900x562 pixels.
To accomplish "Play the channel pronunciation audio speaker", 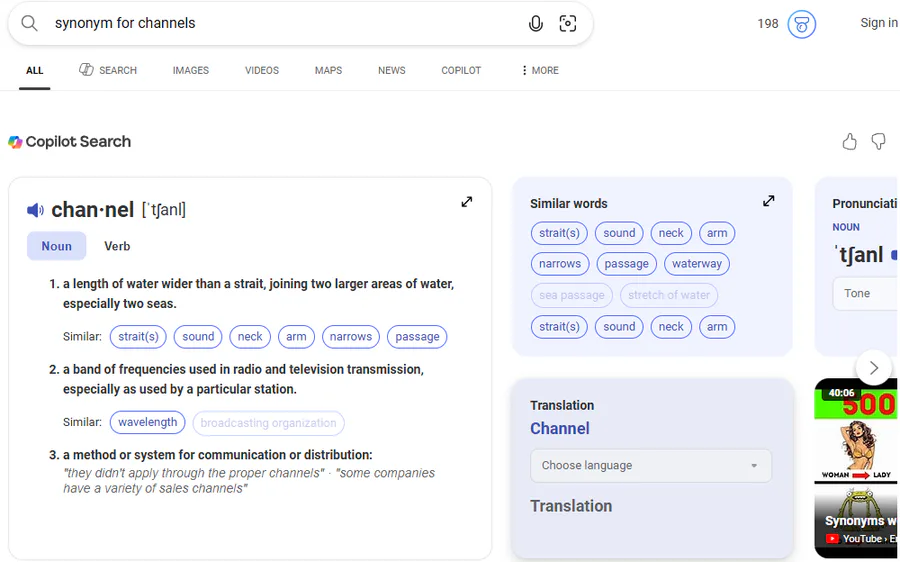I will click(x=36, y=210).
